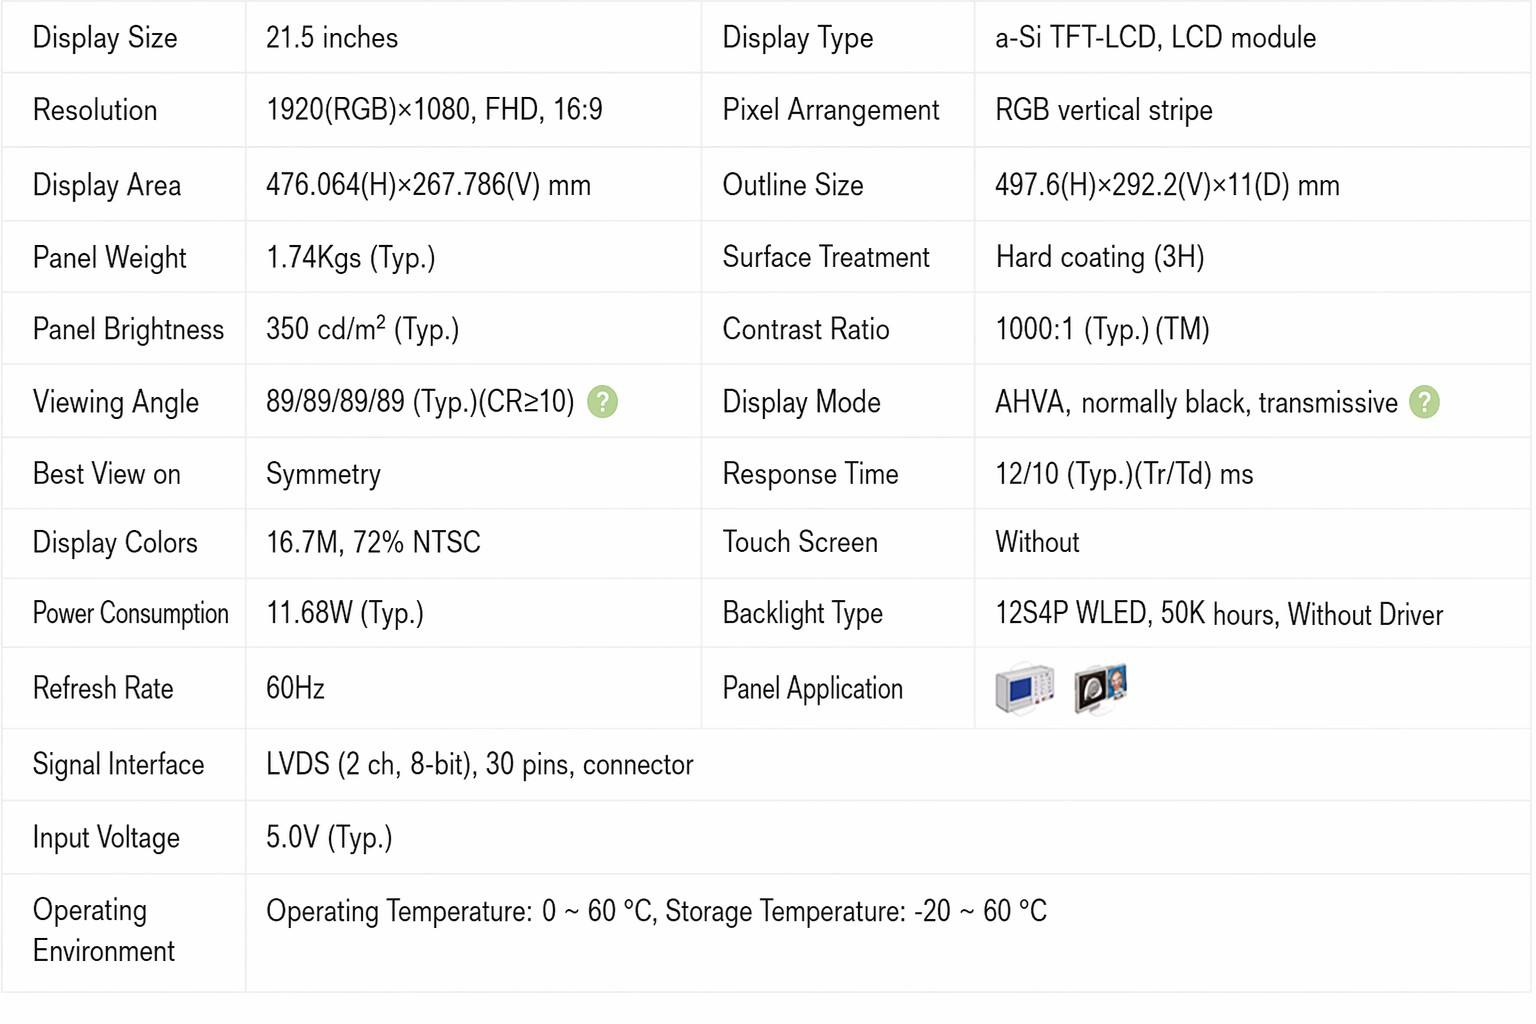The width and height of the screenshot is (1536, 1024).
Task: Select the Display Size label cell
Action: [x=124, y=37]
